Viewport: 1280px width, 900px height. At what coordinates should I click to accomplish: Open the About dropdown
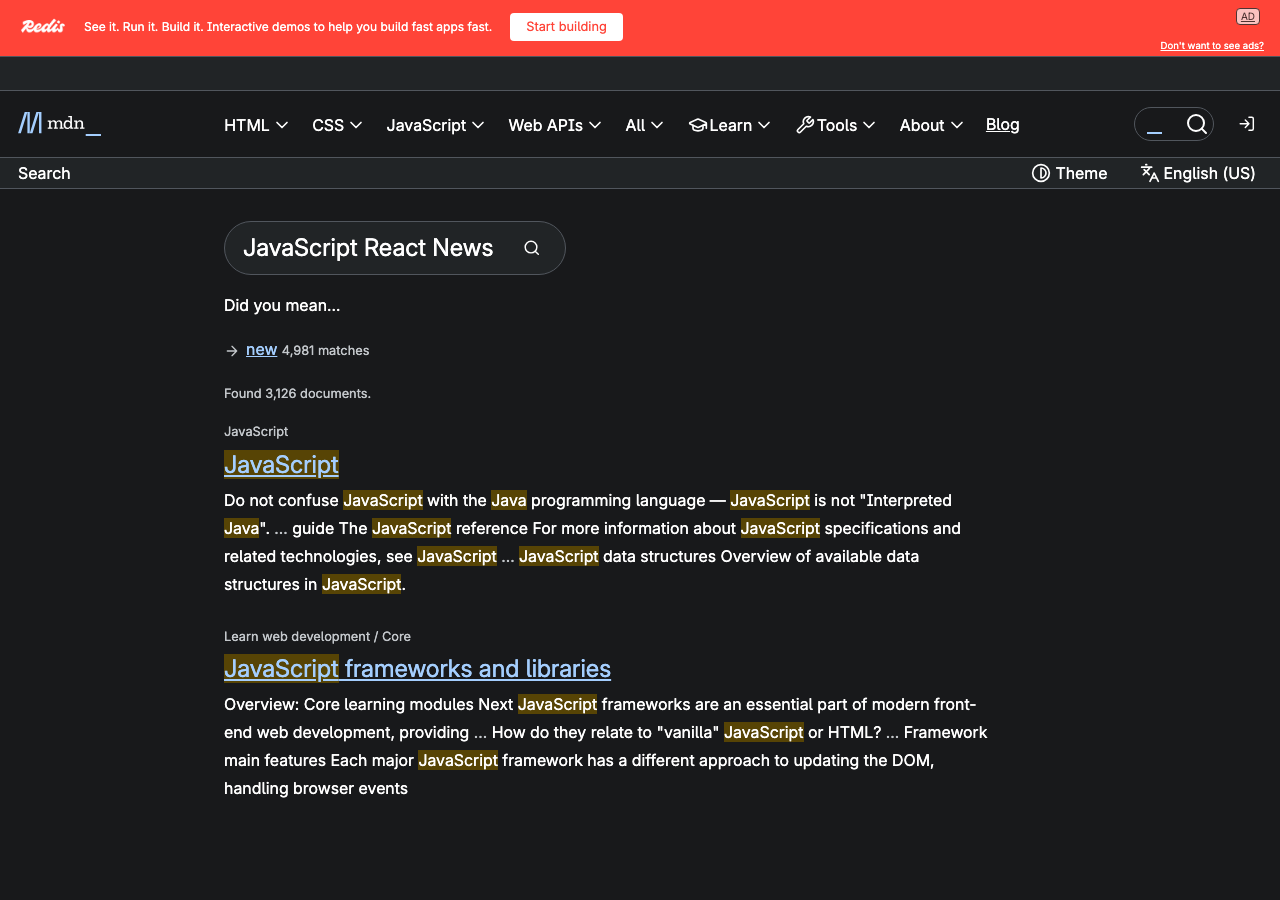point(930,125)
